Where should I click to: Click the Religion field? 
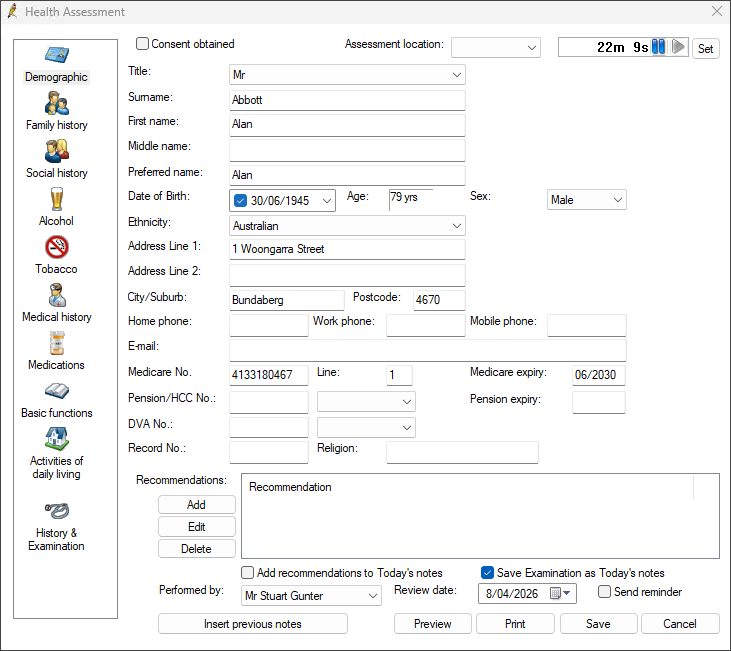462,452
